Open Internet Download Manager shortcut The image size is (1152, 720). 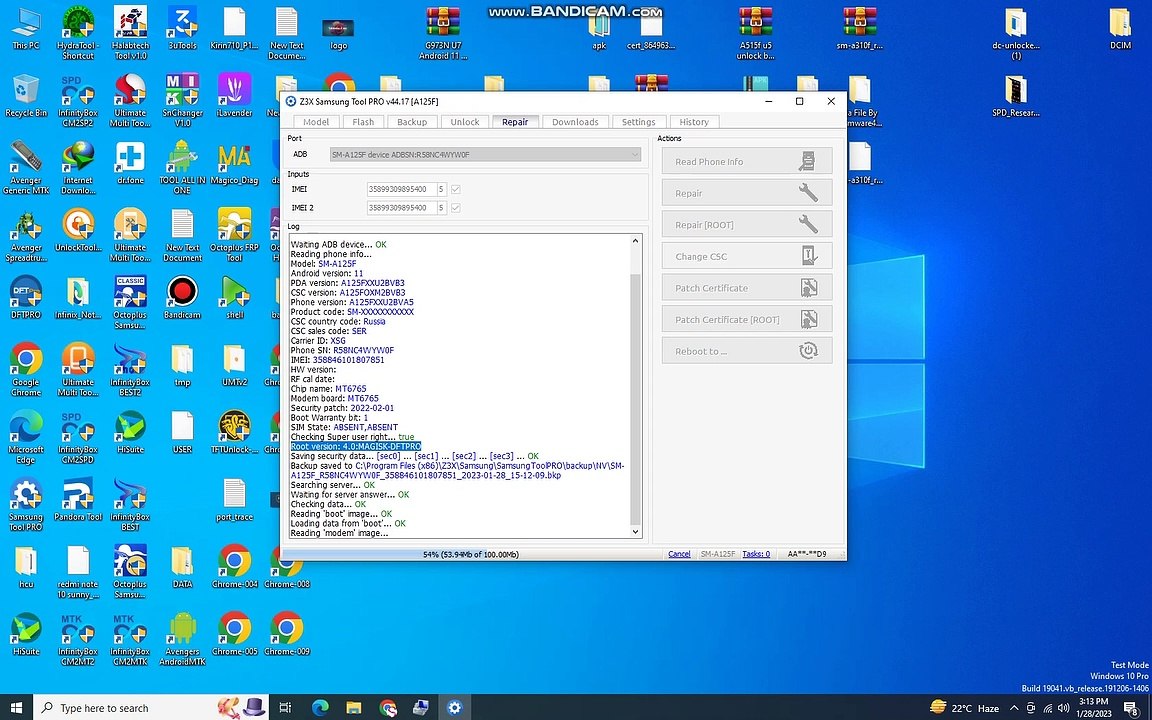(x=78, y=168)
